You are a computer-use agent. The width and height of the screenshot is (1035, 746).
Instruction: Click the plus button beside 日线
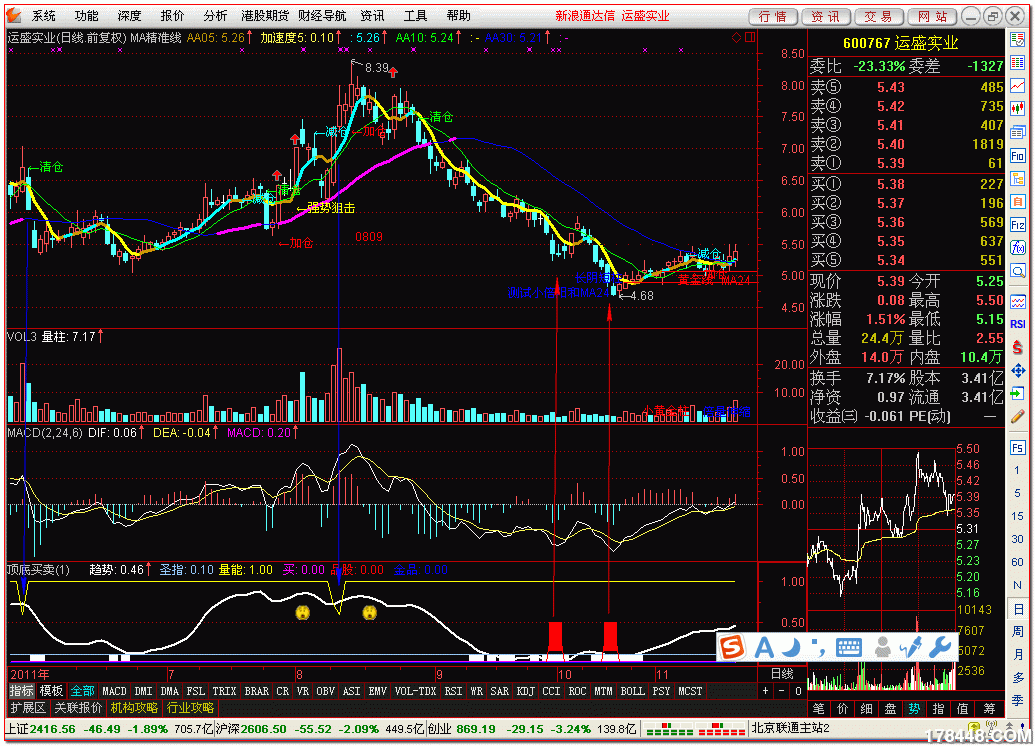765,691
